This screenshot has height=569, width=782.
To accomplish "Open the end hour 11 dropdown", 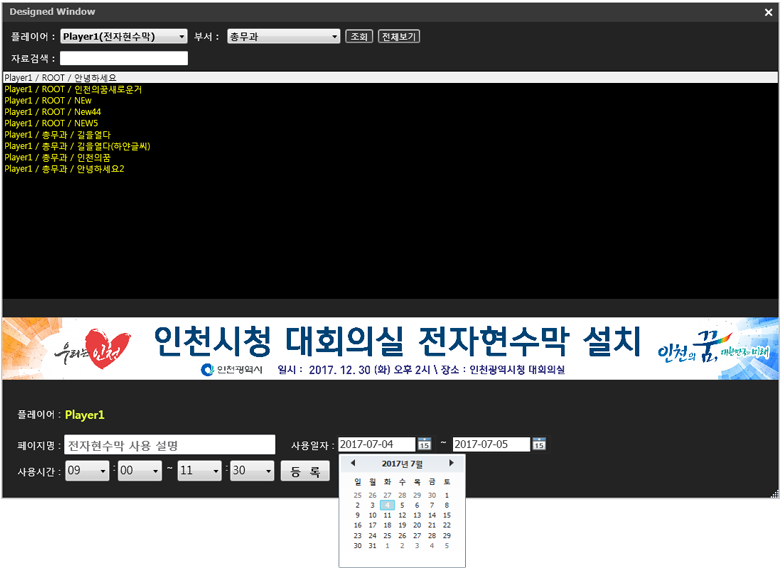I will pos(199,470).
